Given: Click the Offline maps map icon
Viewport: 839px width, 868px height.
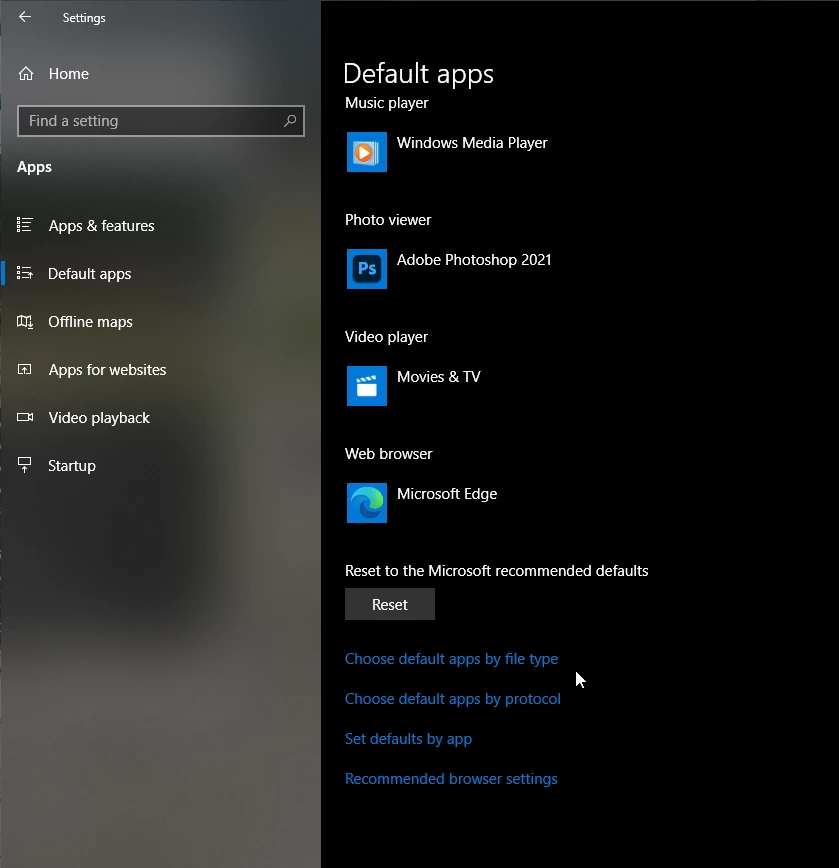Looking at the screenshot, I should point(24,321).
